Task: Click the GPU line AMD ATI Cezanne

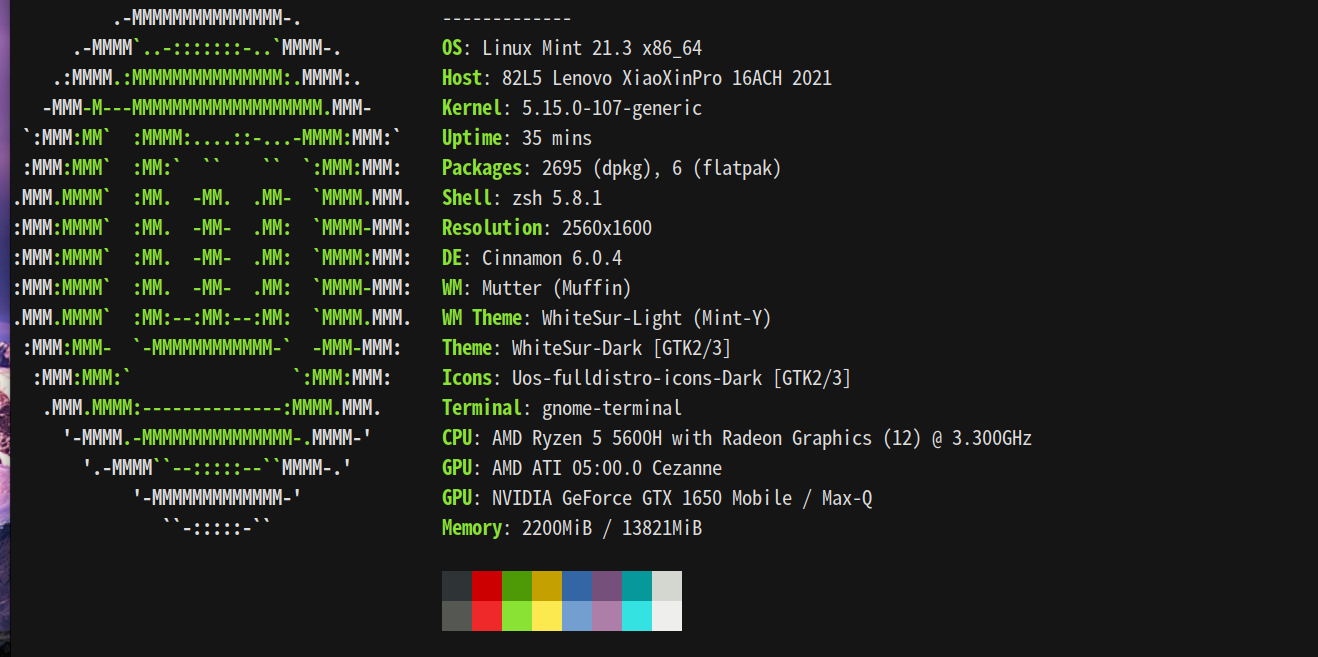Action: 582,468
